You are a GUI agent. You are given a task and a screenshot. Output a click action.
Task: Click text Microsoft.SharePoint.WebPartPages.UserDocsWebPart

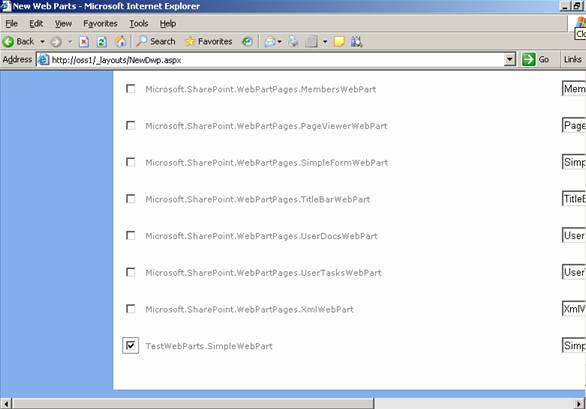pyautogui.click(x=262, y=236)
